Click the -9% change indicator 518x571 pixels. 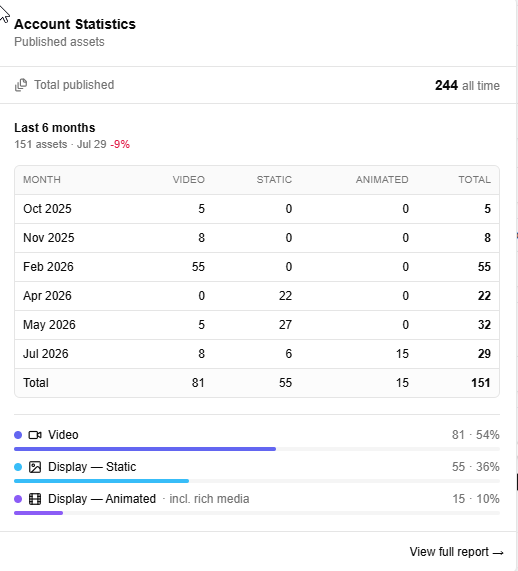[x=120, y=144]
